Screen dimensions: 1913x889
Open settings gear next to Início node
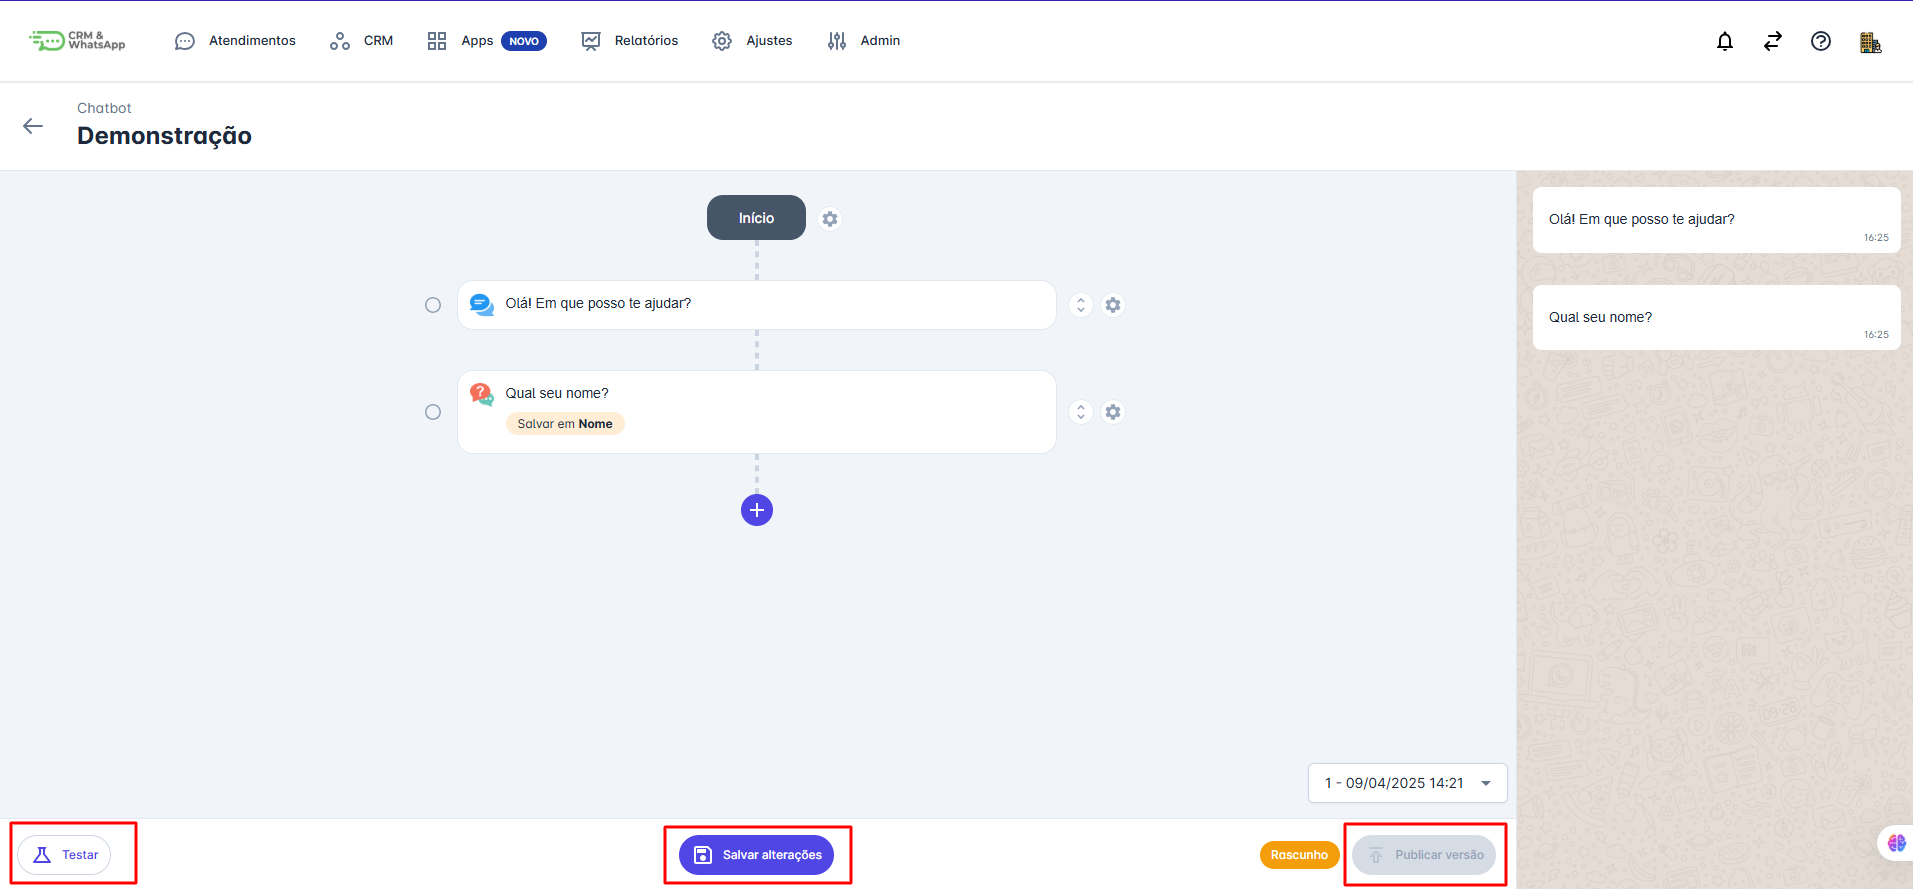click(829, 219)
